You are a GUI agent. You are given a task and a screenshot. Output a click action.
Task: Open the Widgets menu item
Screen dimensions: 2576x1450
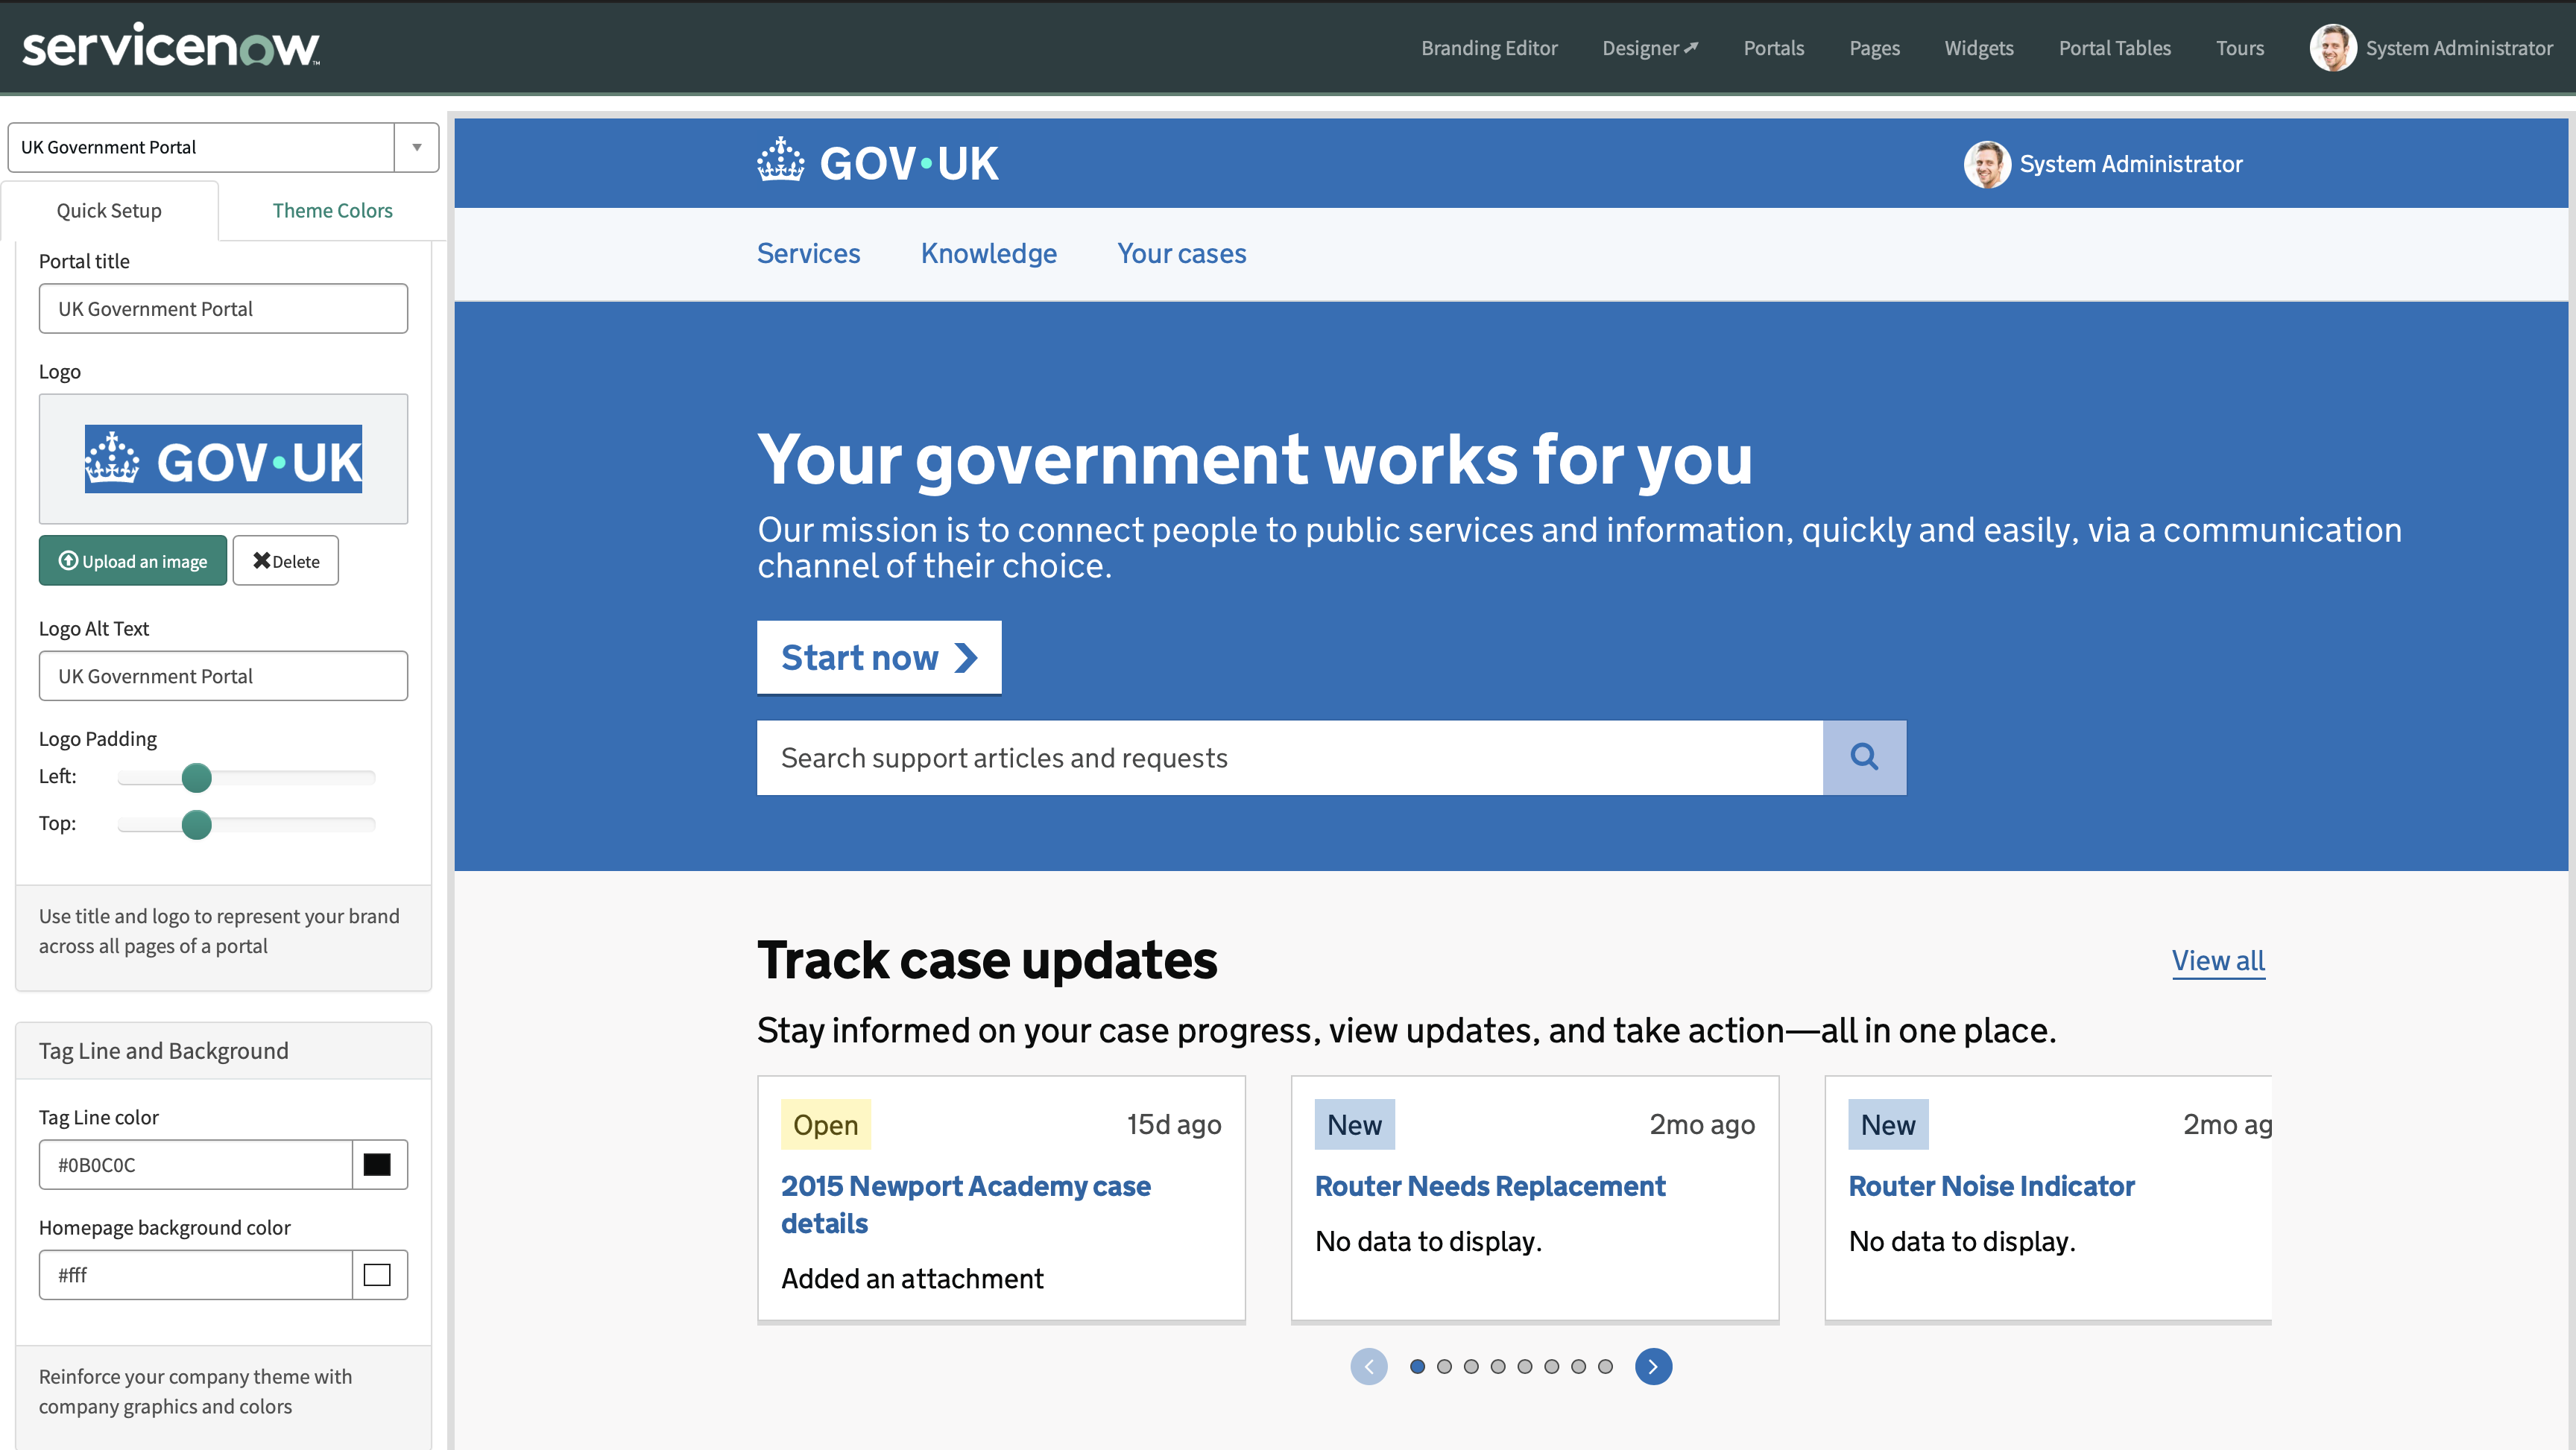[1979, 48]
